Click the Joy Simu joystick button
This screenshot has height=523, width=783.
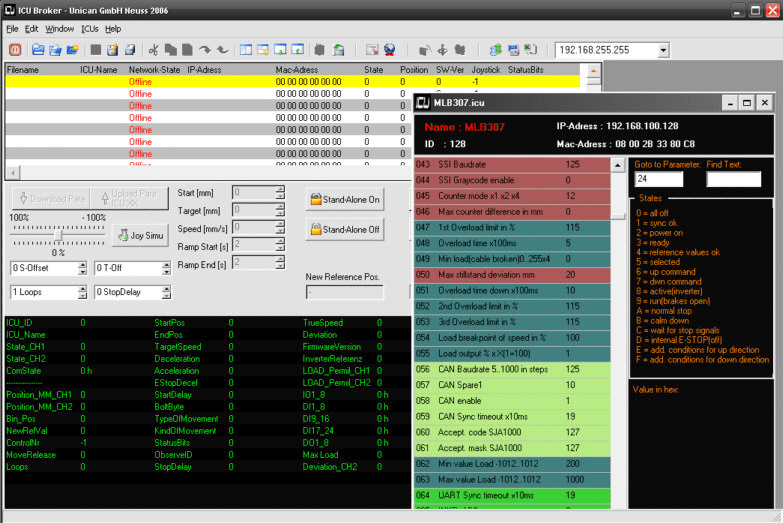point(142,236)
